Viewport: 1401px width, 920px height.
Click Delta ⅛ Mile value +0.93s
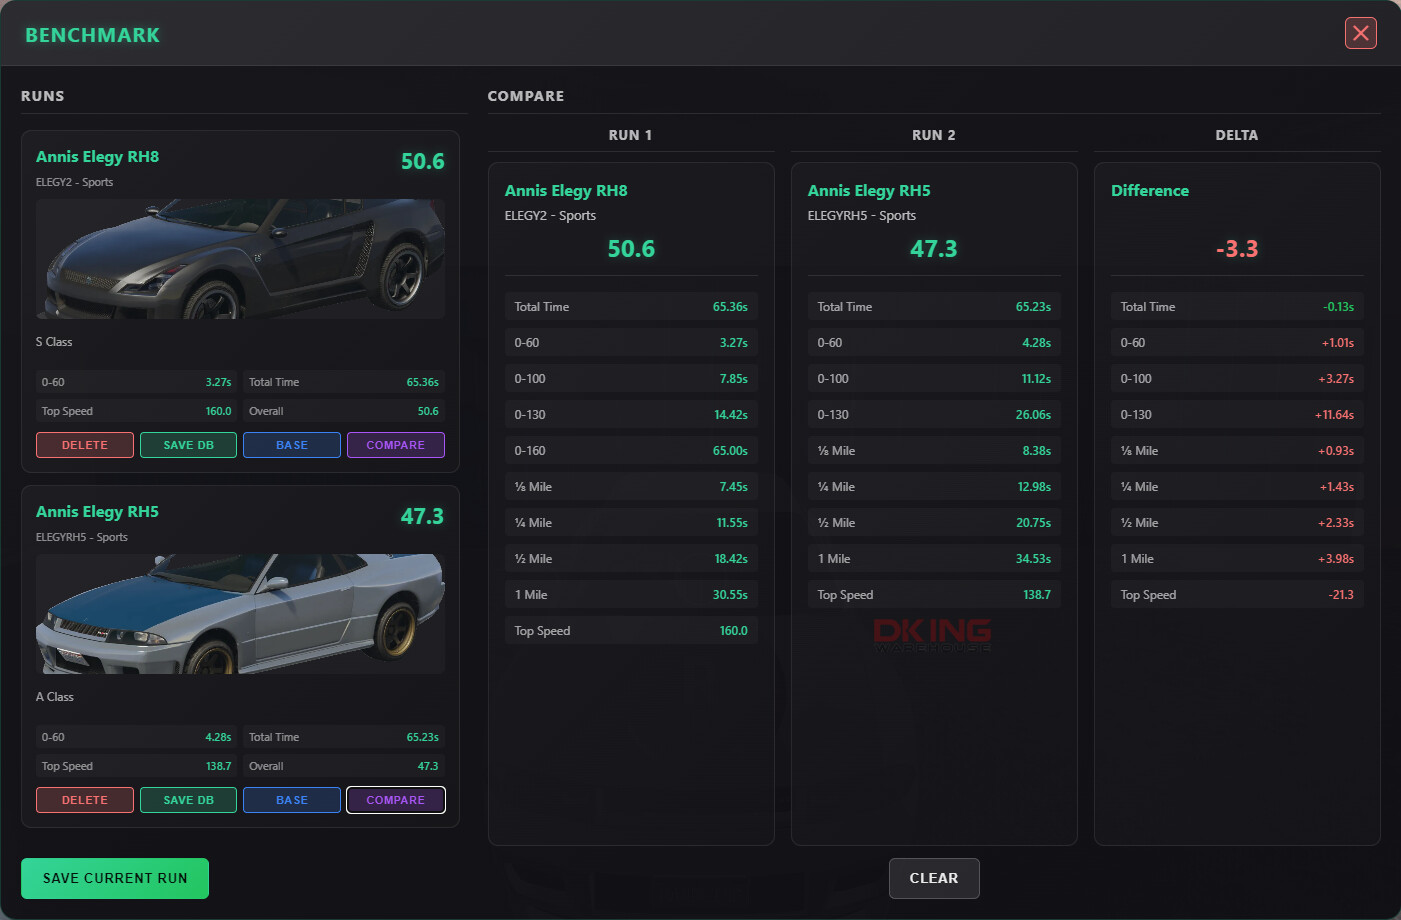(x=1336, y=451)
